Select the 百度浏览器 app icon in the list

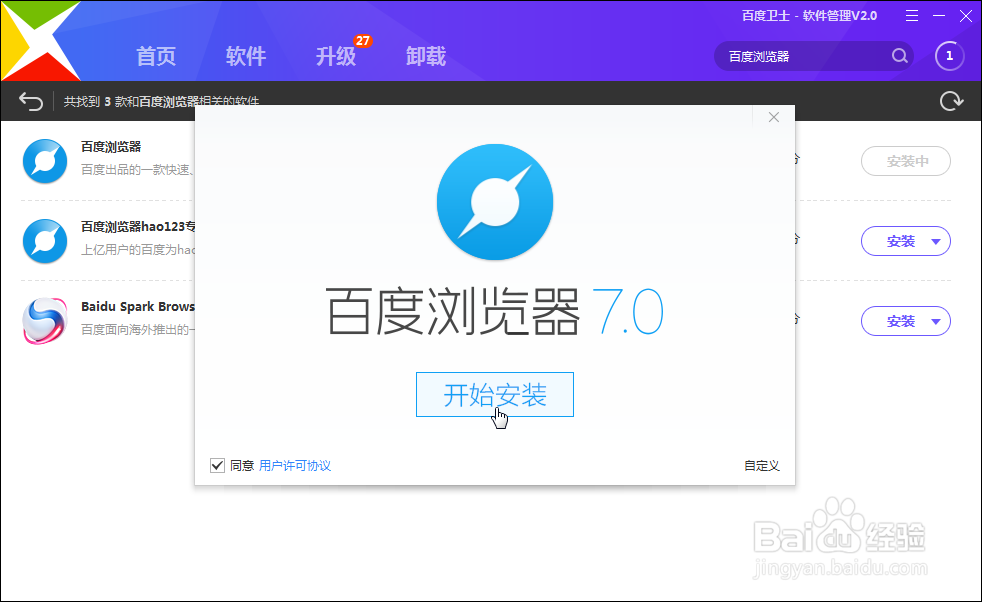44,161
